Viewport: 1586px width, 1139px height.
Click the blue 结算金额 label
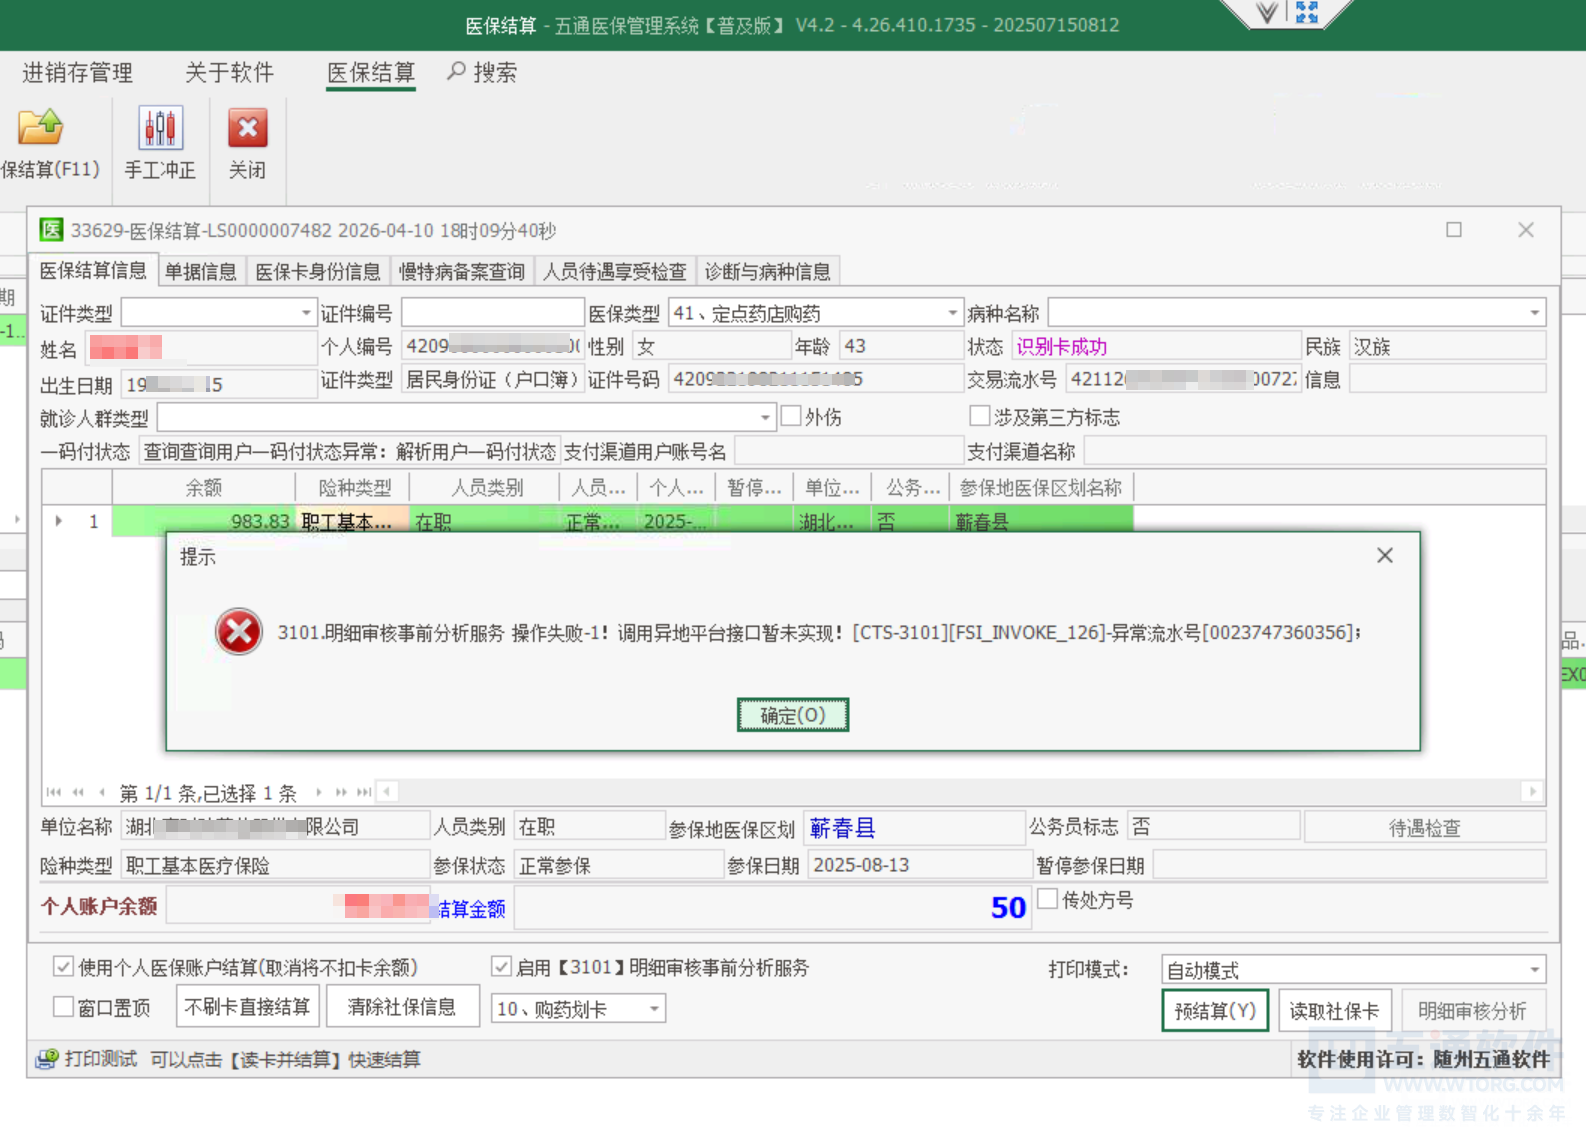tap(471, 908)
